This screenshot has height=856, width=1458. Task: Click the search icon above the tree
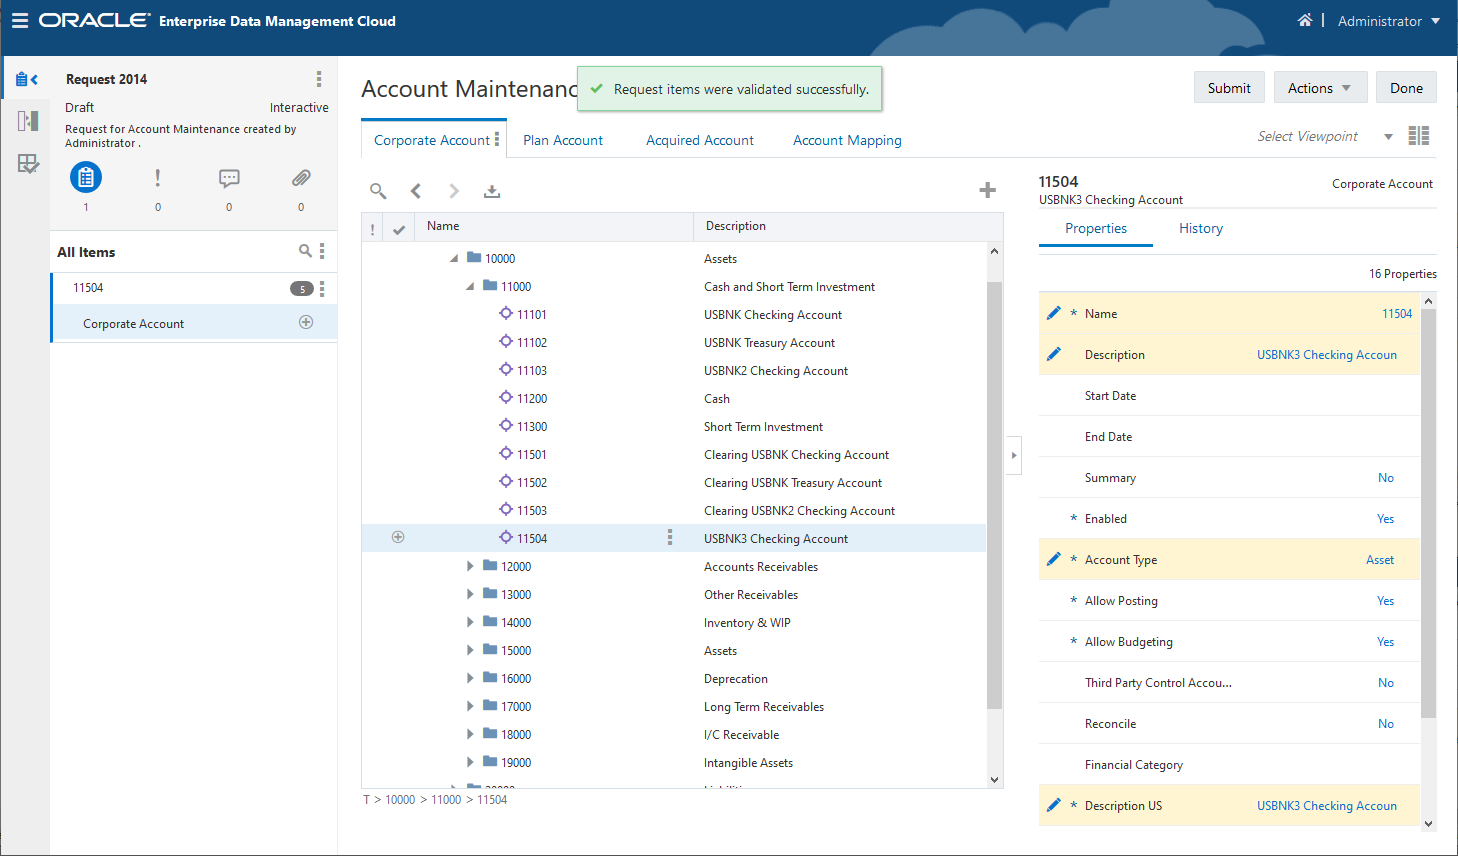(x=378, y=191)
